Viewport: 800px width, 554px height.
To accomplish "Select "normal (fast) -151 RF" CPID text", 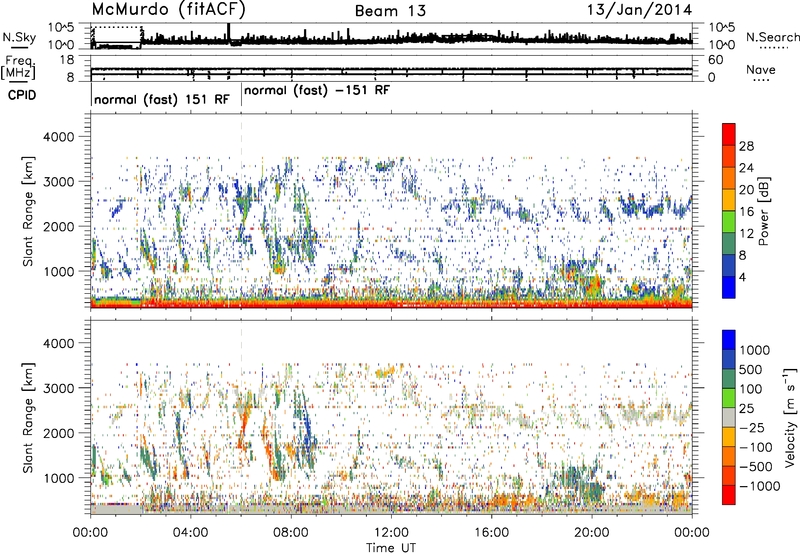I will point(317,91).
